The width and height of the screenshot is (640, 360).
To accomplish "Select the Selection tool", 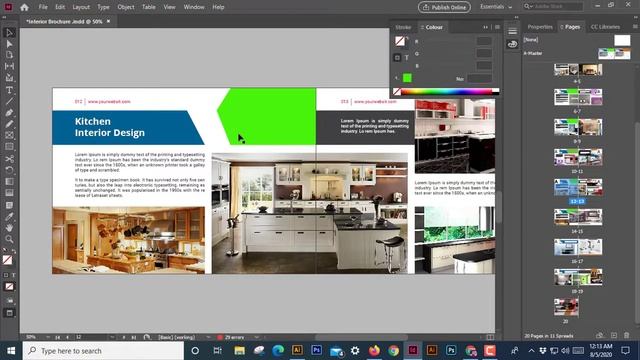I will (x=9, y=33).
